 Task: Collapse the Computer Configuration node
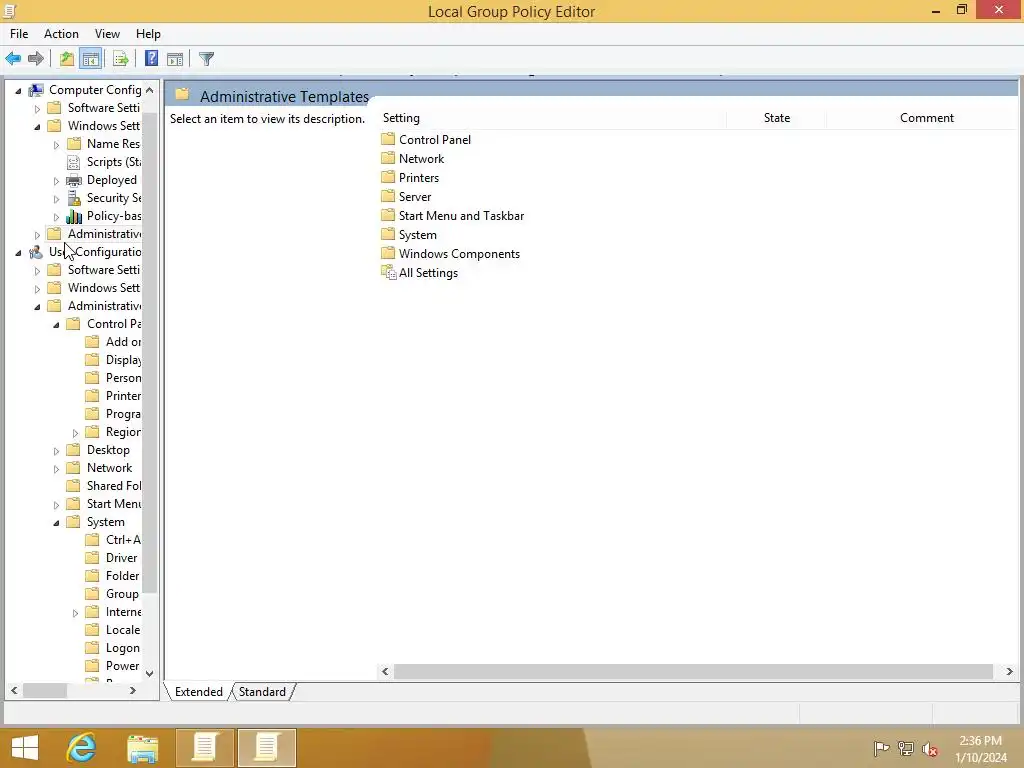(18, 91)
